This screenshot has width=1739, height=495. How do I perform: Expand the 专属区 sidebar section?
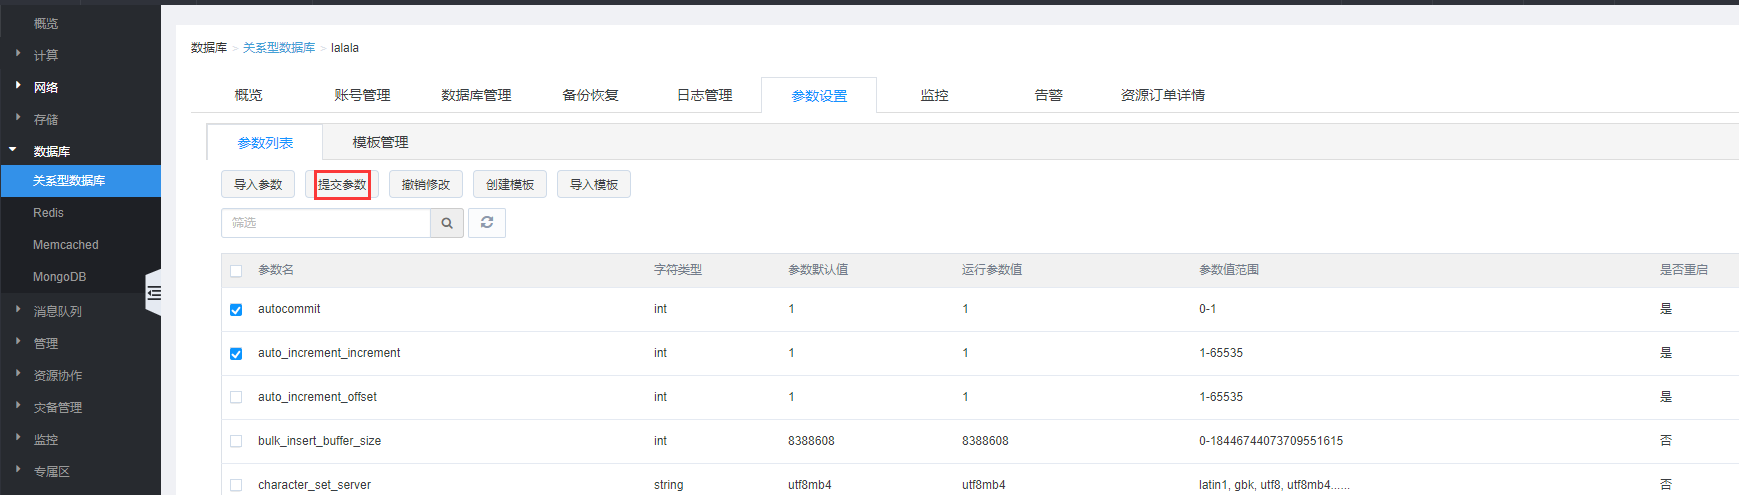pyautogui.click(x=51, y=471)
